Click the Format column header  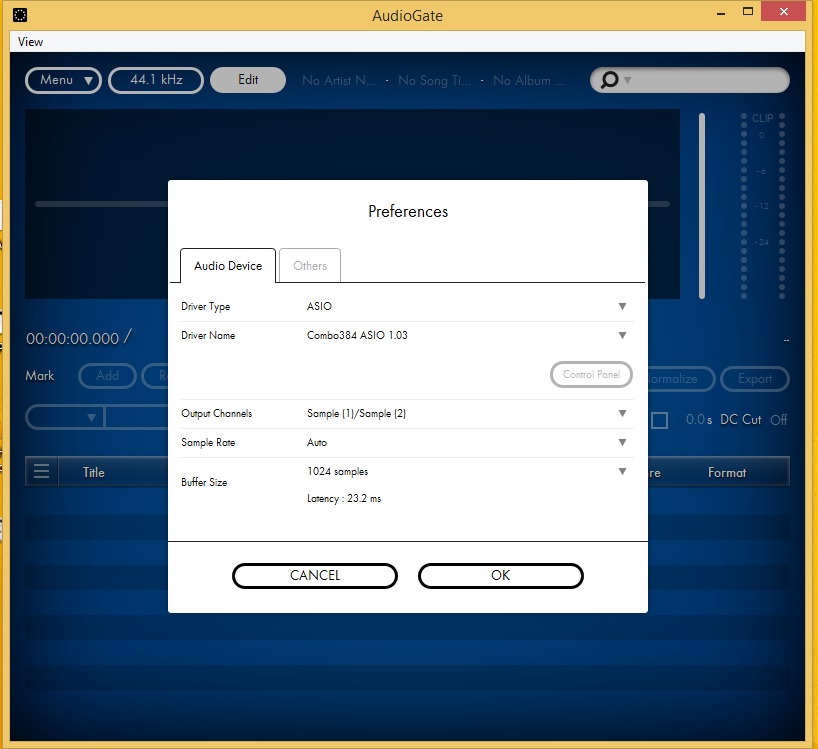[x=727, y=473]
